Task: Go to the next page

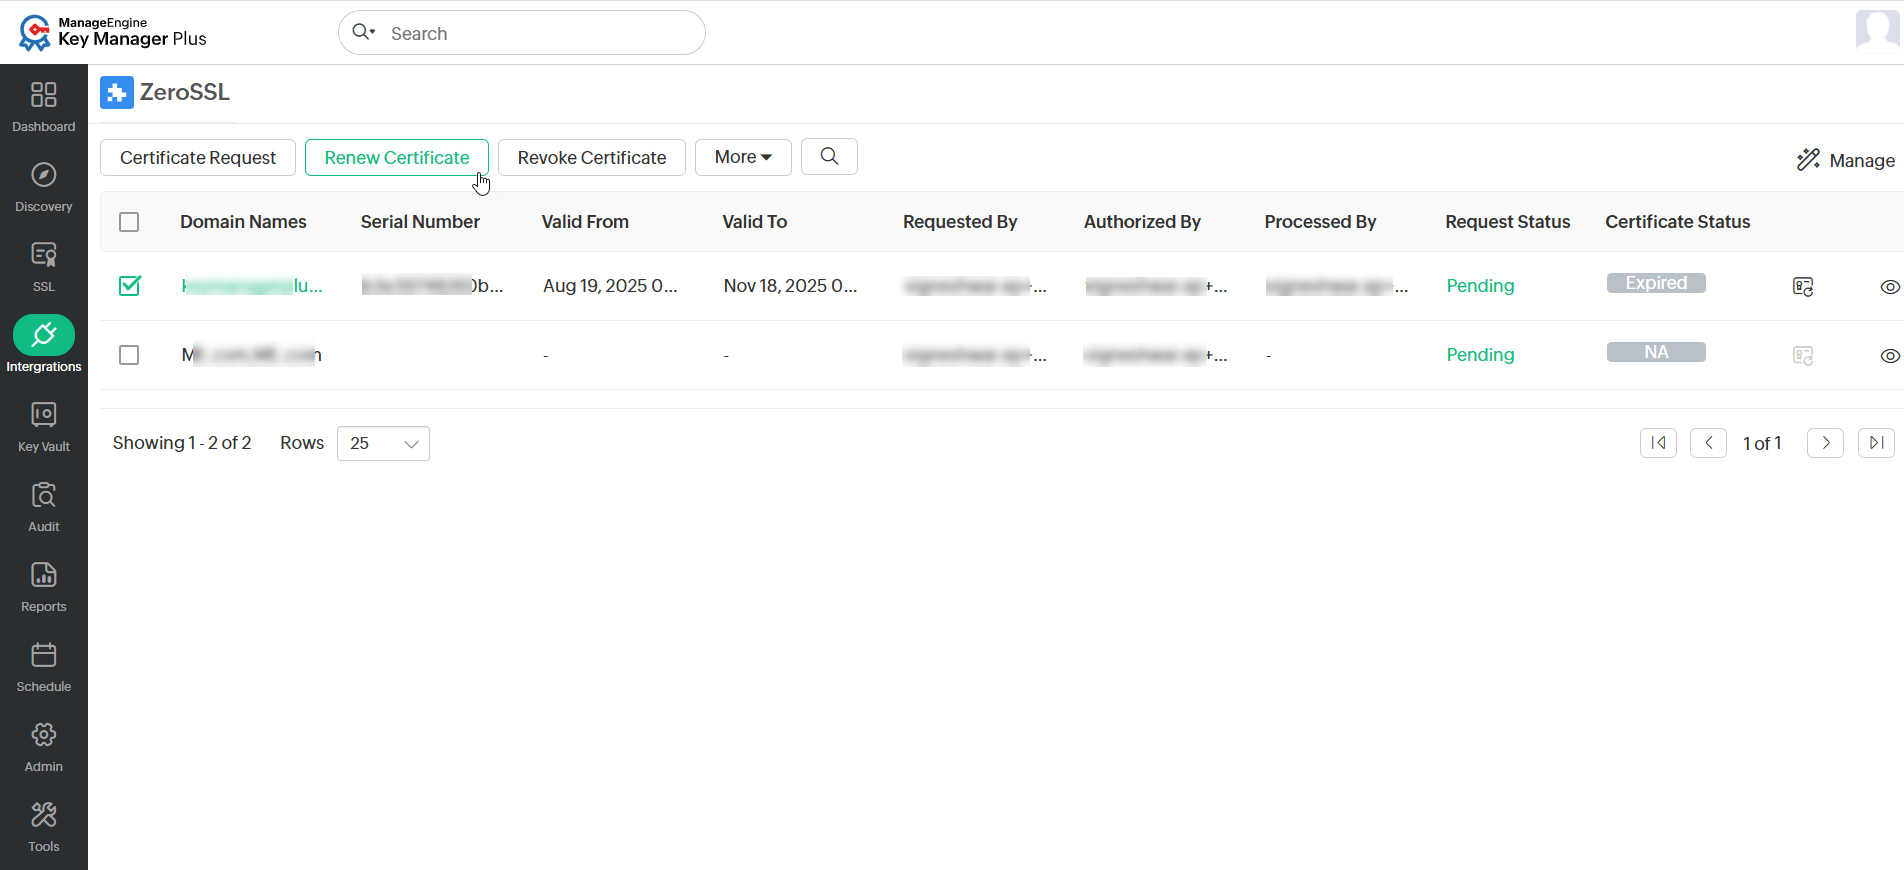Action: (x=1825, y=443)
